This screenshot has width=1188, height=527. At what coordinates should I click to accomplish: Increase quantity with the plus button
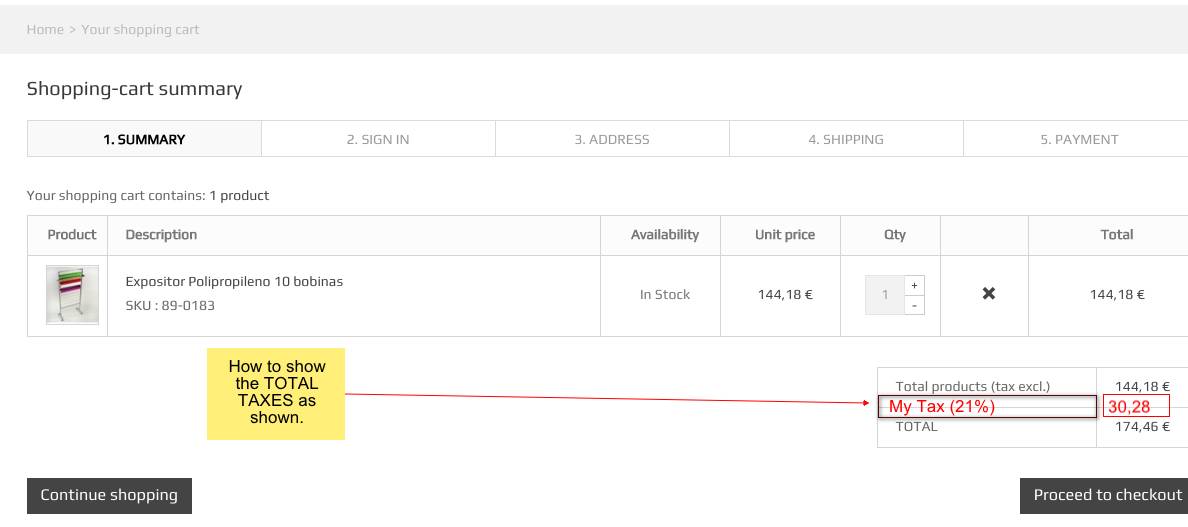pos(914,285)
